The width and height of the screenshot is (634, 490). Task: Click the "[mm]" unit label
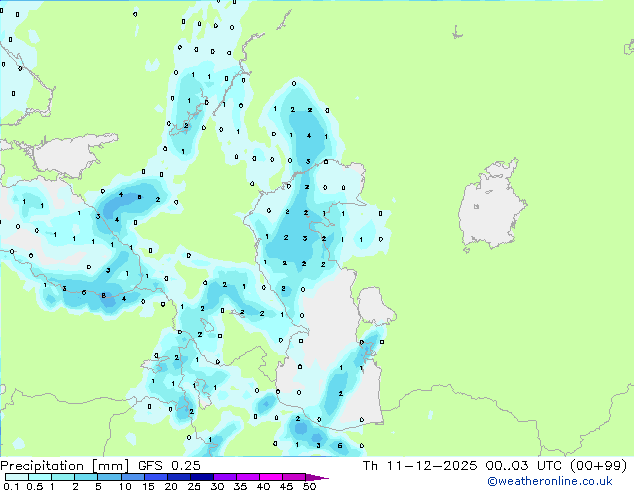click(x=110, y=466)
